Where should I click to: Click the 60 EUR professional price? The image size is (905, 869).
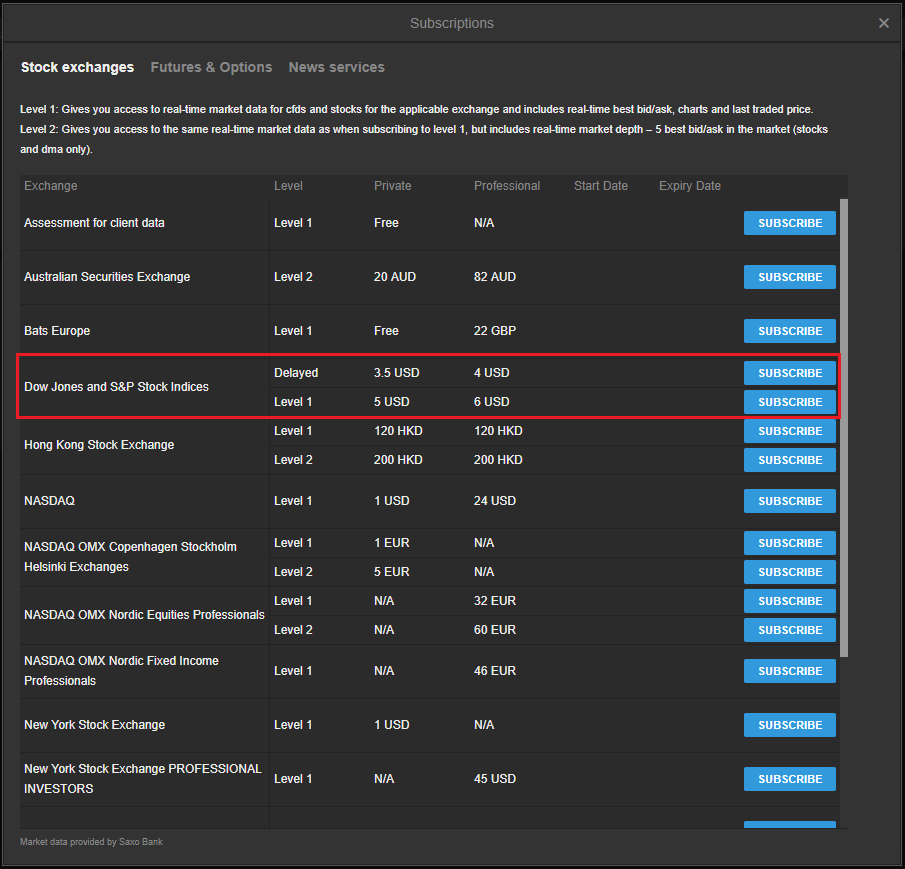coord(495,630)
